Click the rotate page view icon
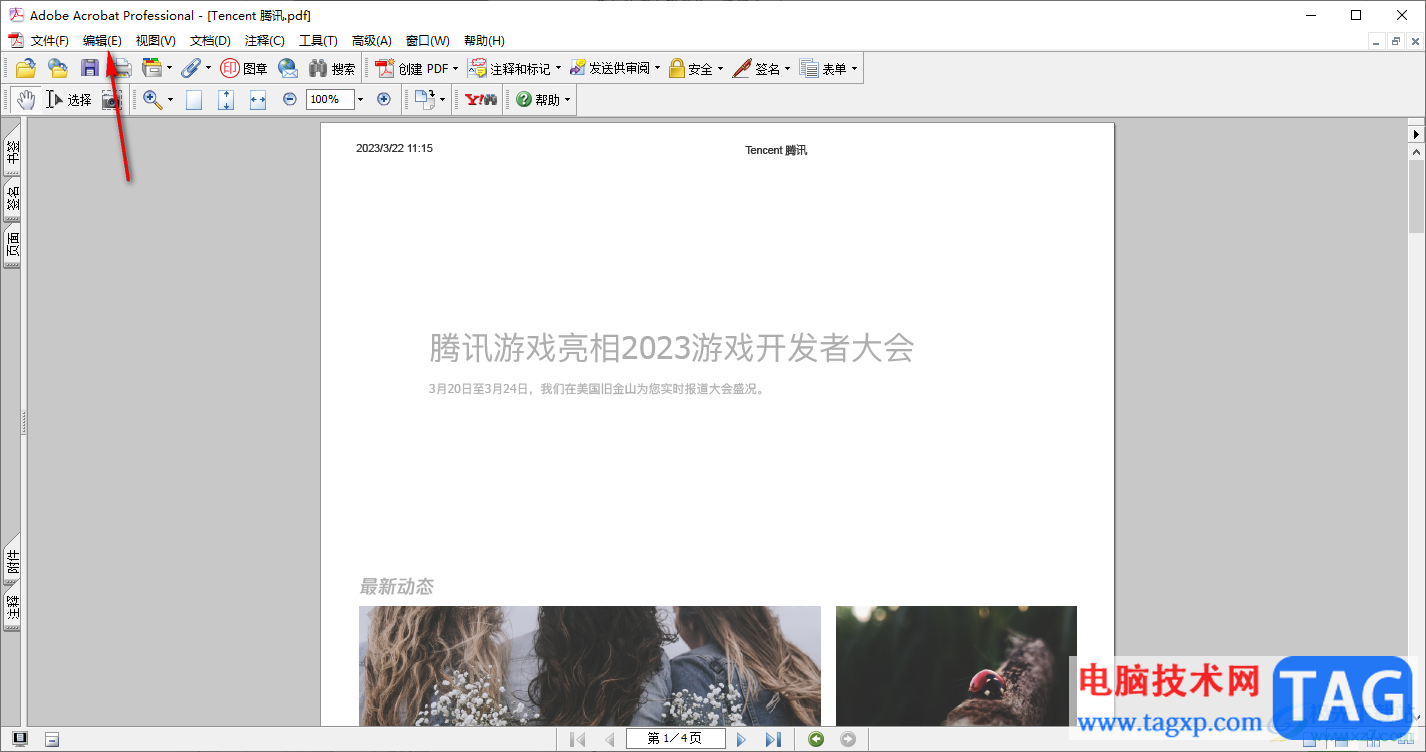The image size is (1426, 752). [x=425, y=99]
